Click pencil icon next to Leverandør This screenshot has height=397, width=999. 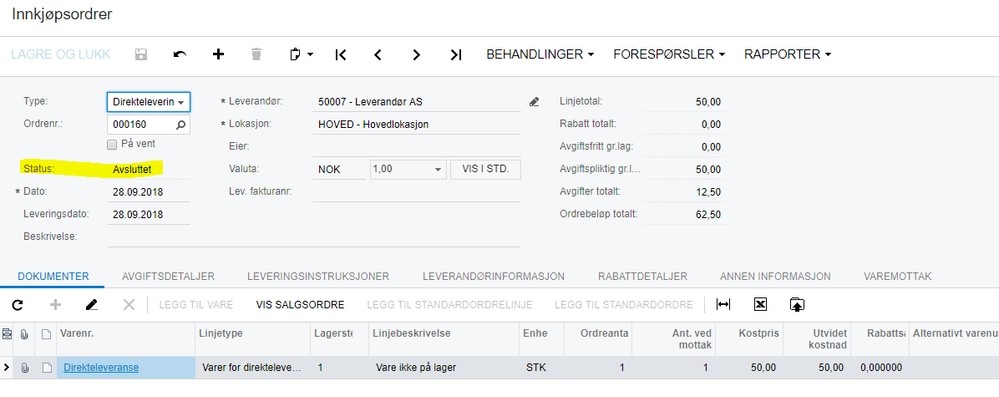coord(534,101)
